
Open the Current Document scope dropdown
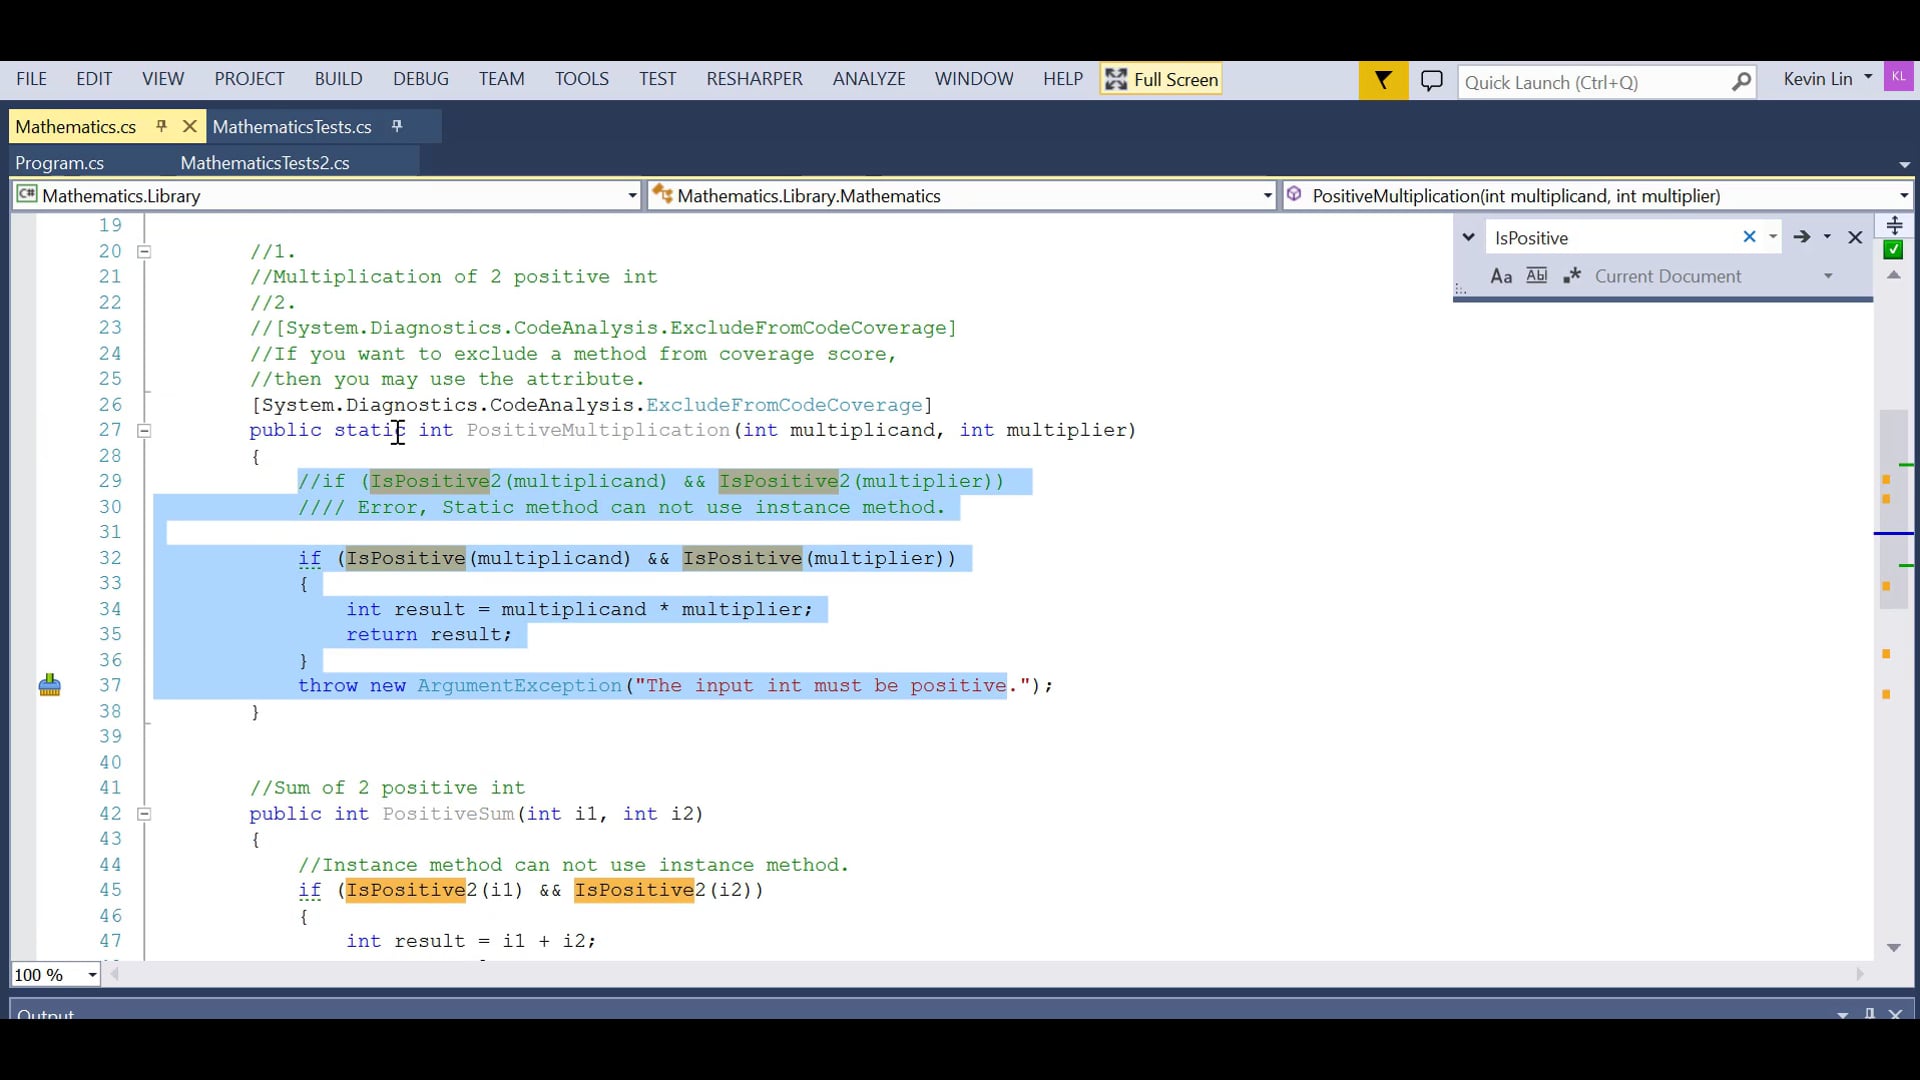coord(1828,277)
